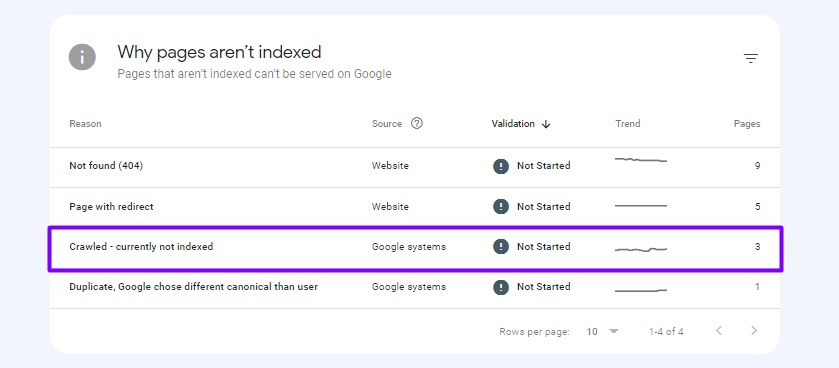Click Website source in Not found (404) row
839x368 pixels.
point(390,166)
